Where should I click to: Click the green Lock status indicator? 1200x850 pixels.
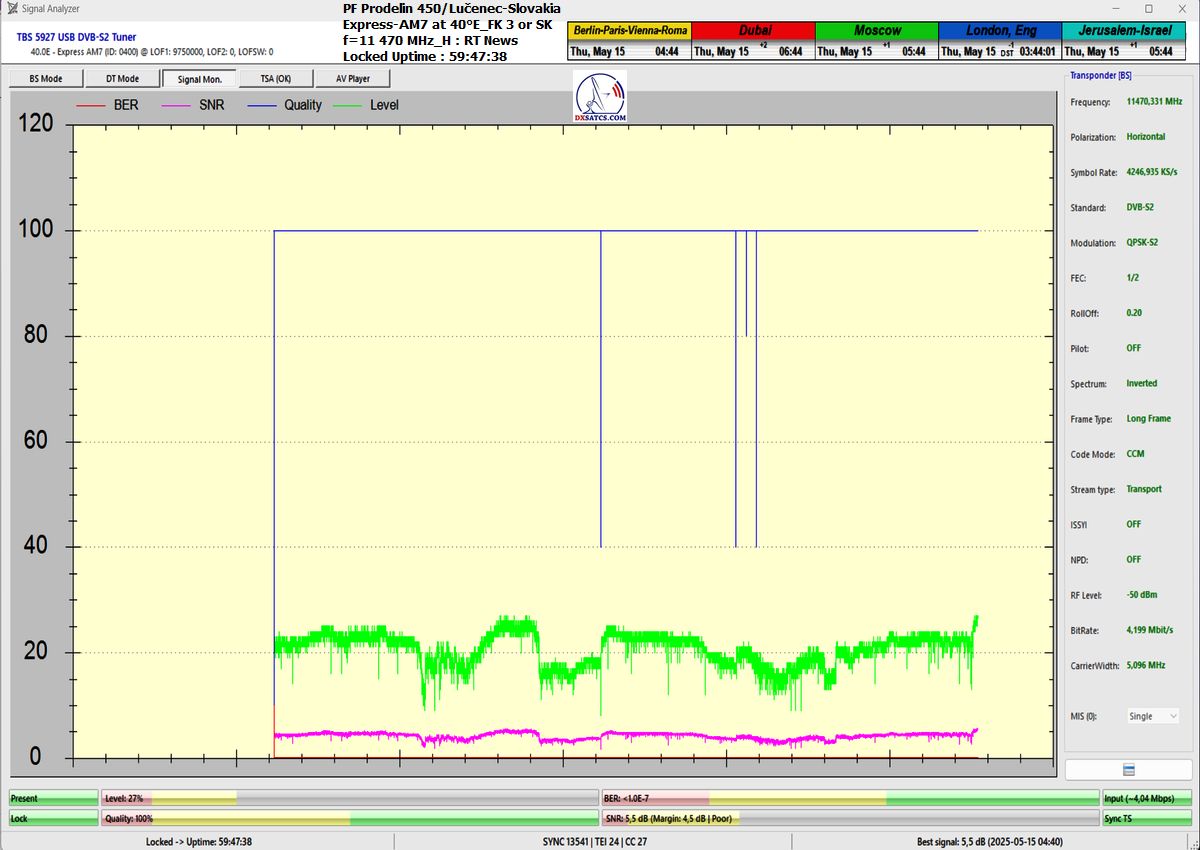tap(52, 818)
